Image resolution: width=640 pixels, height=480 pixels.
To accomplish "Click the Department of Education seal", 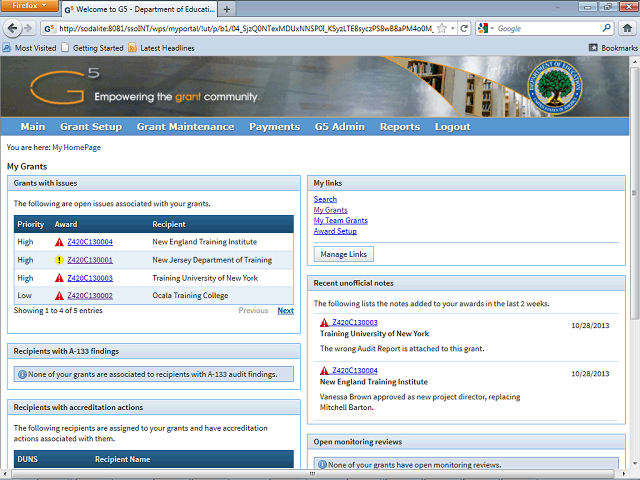I will [x=555, y=87].
